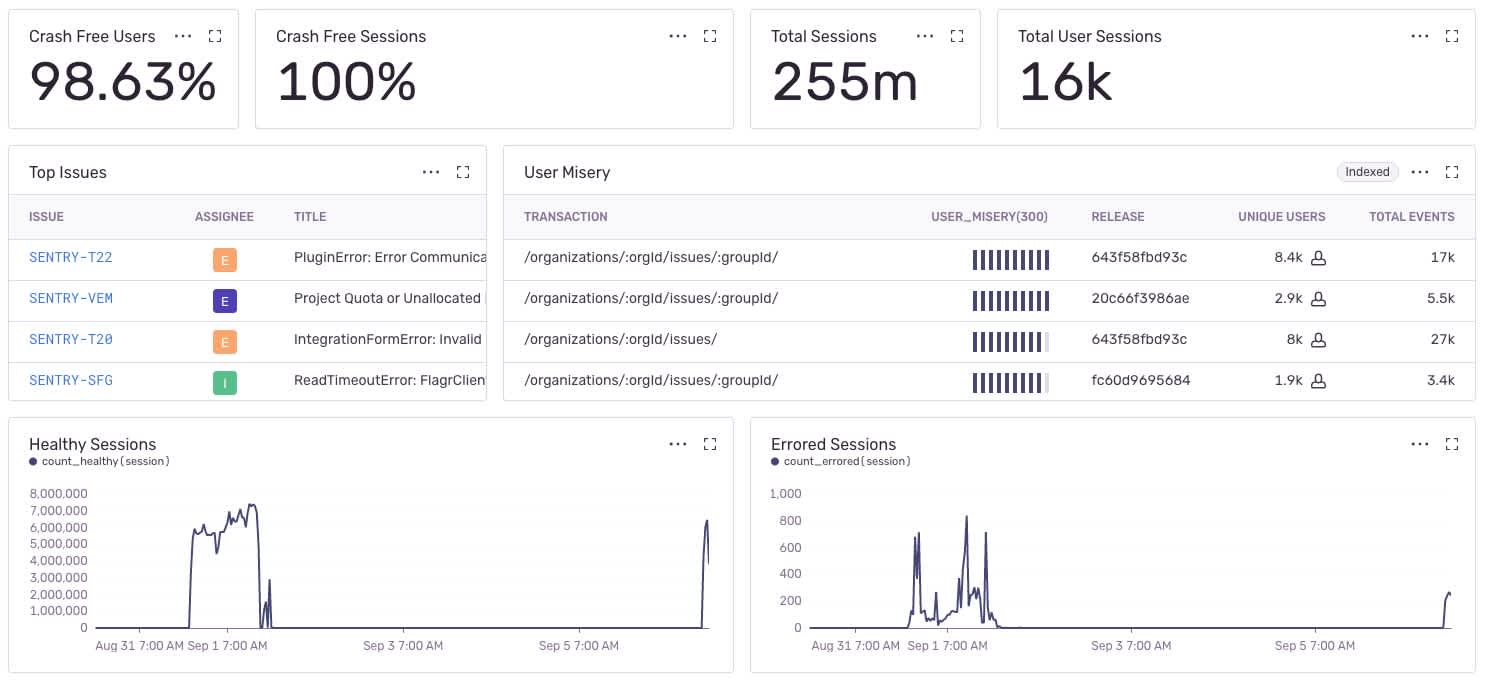Expand the Total Sessions widget to fullscreen
Viewport: 1490px width, 680px height.
pos(957,36)
